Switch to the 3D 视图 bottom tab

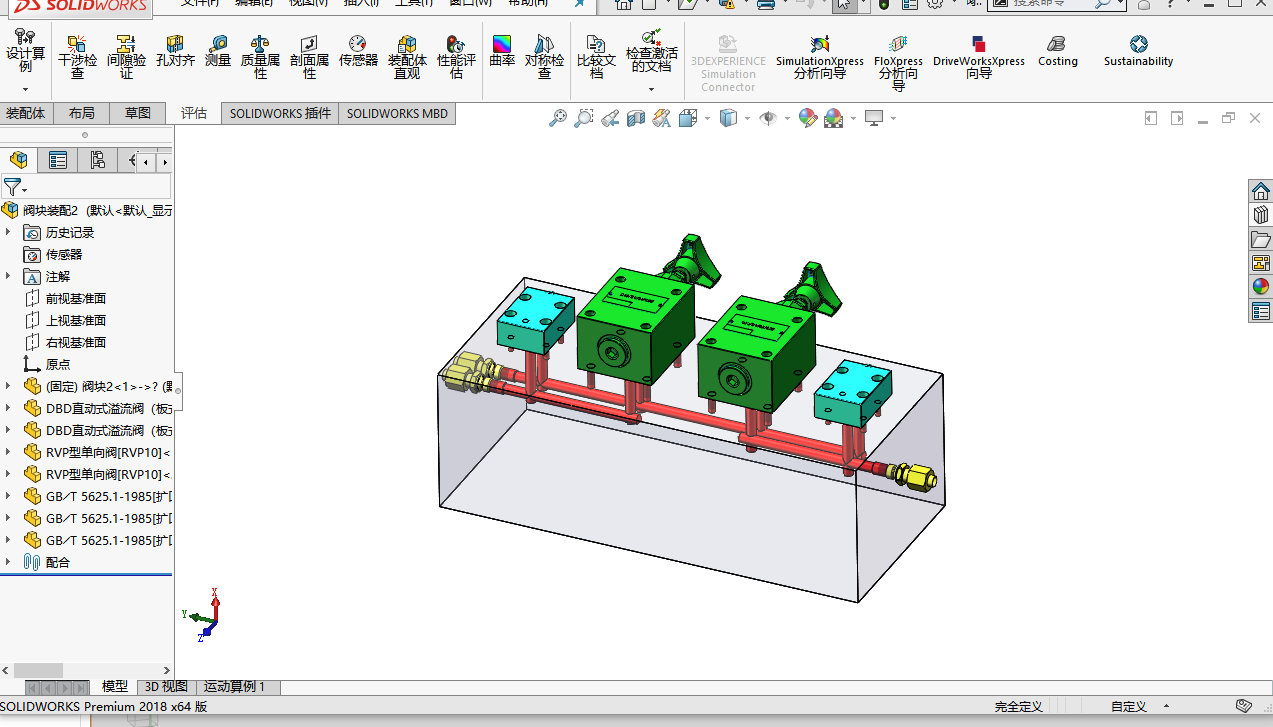(167, 686)
